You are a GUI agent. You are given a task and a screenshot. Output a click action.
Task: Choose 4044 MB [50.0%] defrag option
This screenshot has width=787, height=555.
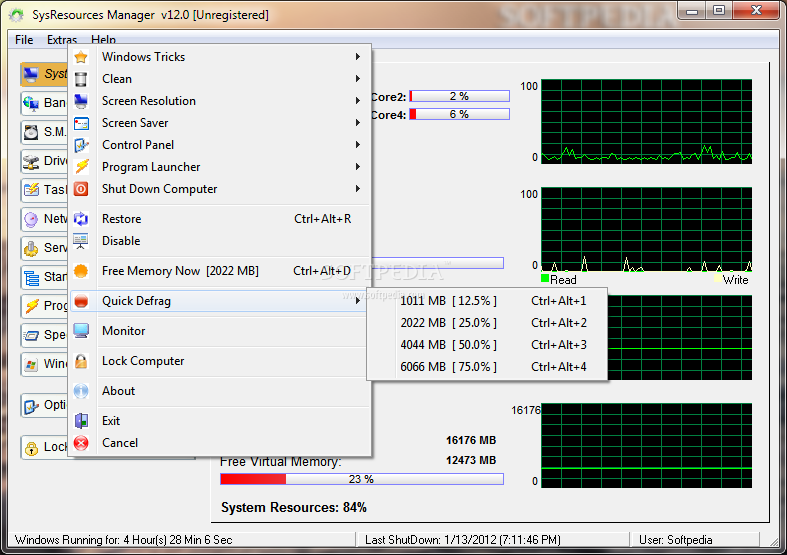click(x=487, y=345)
